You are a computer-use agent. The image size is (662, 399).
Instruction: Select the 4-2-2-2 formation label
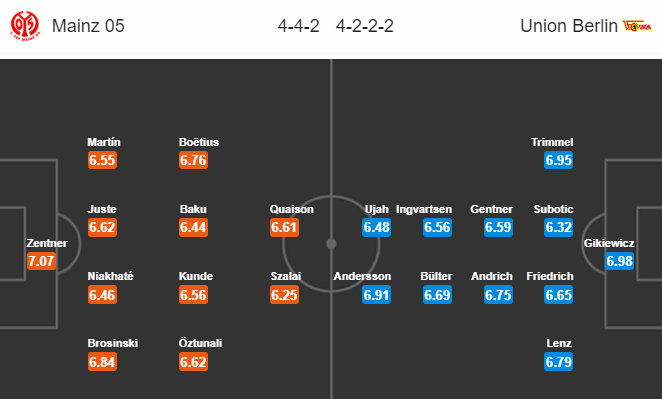click(365, 26)
